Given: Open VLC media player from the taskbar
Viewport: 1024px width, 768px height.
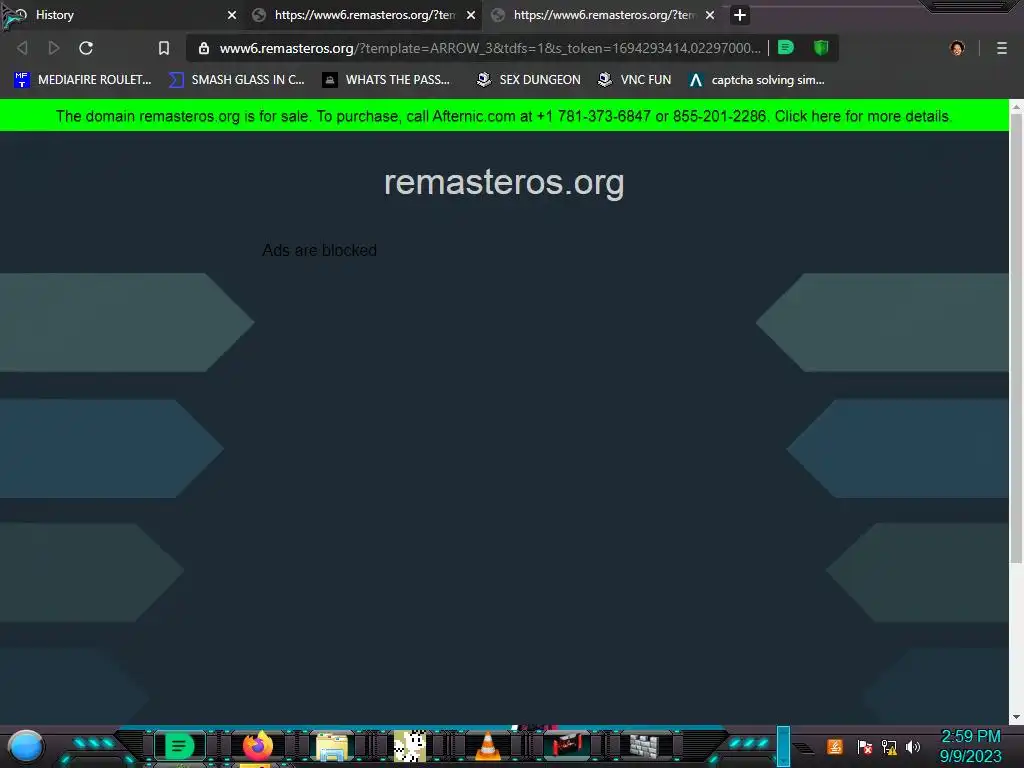Looking at the screenshot, I should tap(488, 746).
